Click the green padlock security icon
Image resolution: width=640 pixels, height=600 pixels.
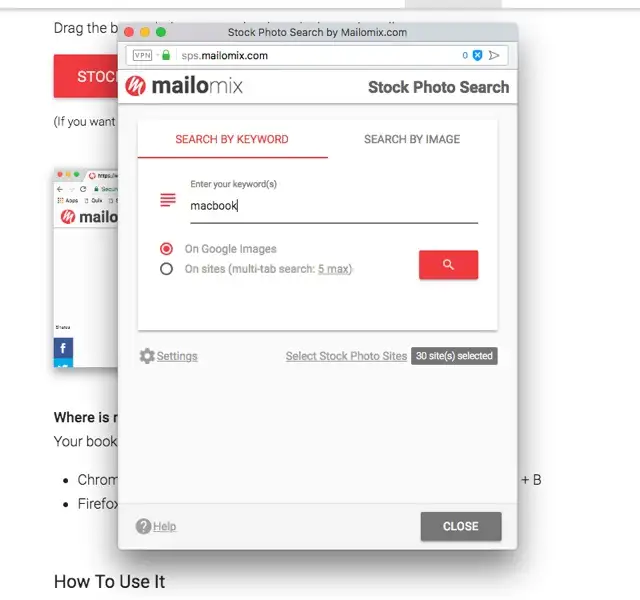(166, 55)
